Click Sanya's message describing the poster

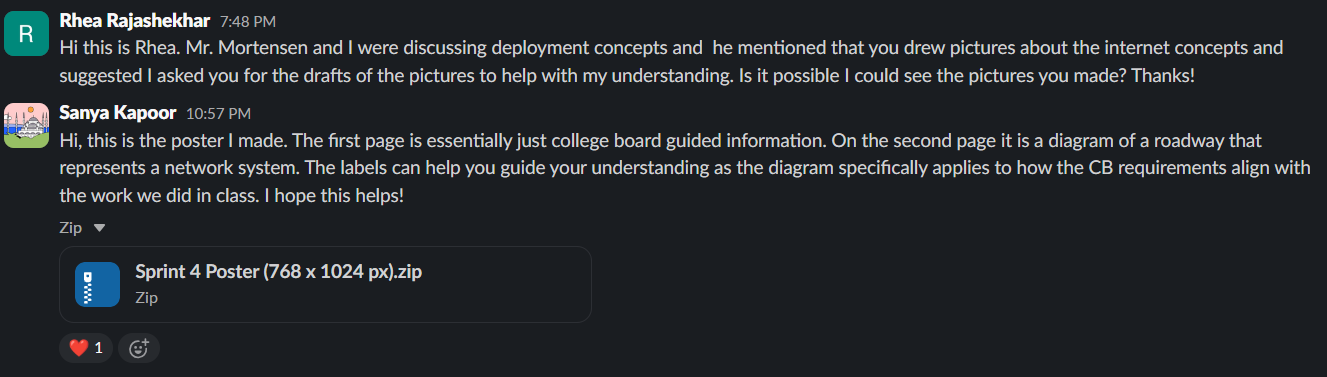685,168
